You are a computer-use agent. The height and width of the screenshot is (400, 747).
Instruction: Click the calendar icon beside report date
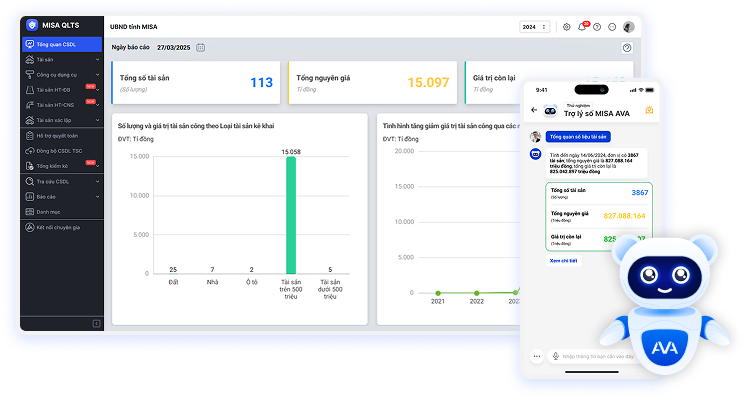pos(201,48)
